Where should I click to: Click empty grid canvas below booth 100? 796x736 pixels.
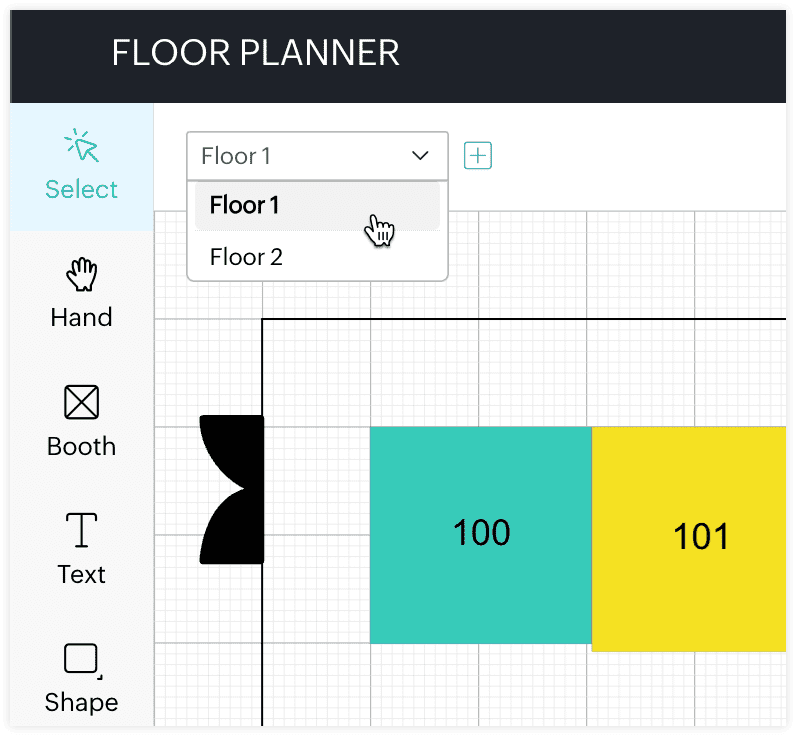[x=480, y=690]
